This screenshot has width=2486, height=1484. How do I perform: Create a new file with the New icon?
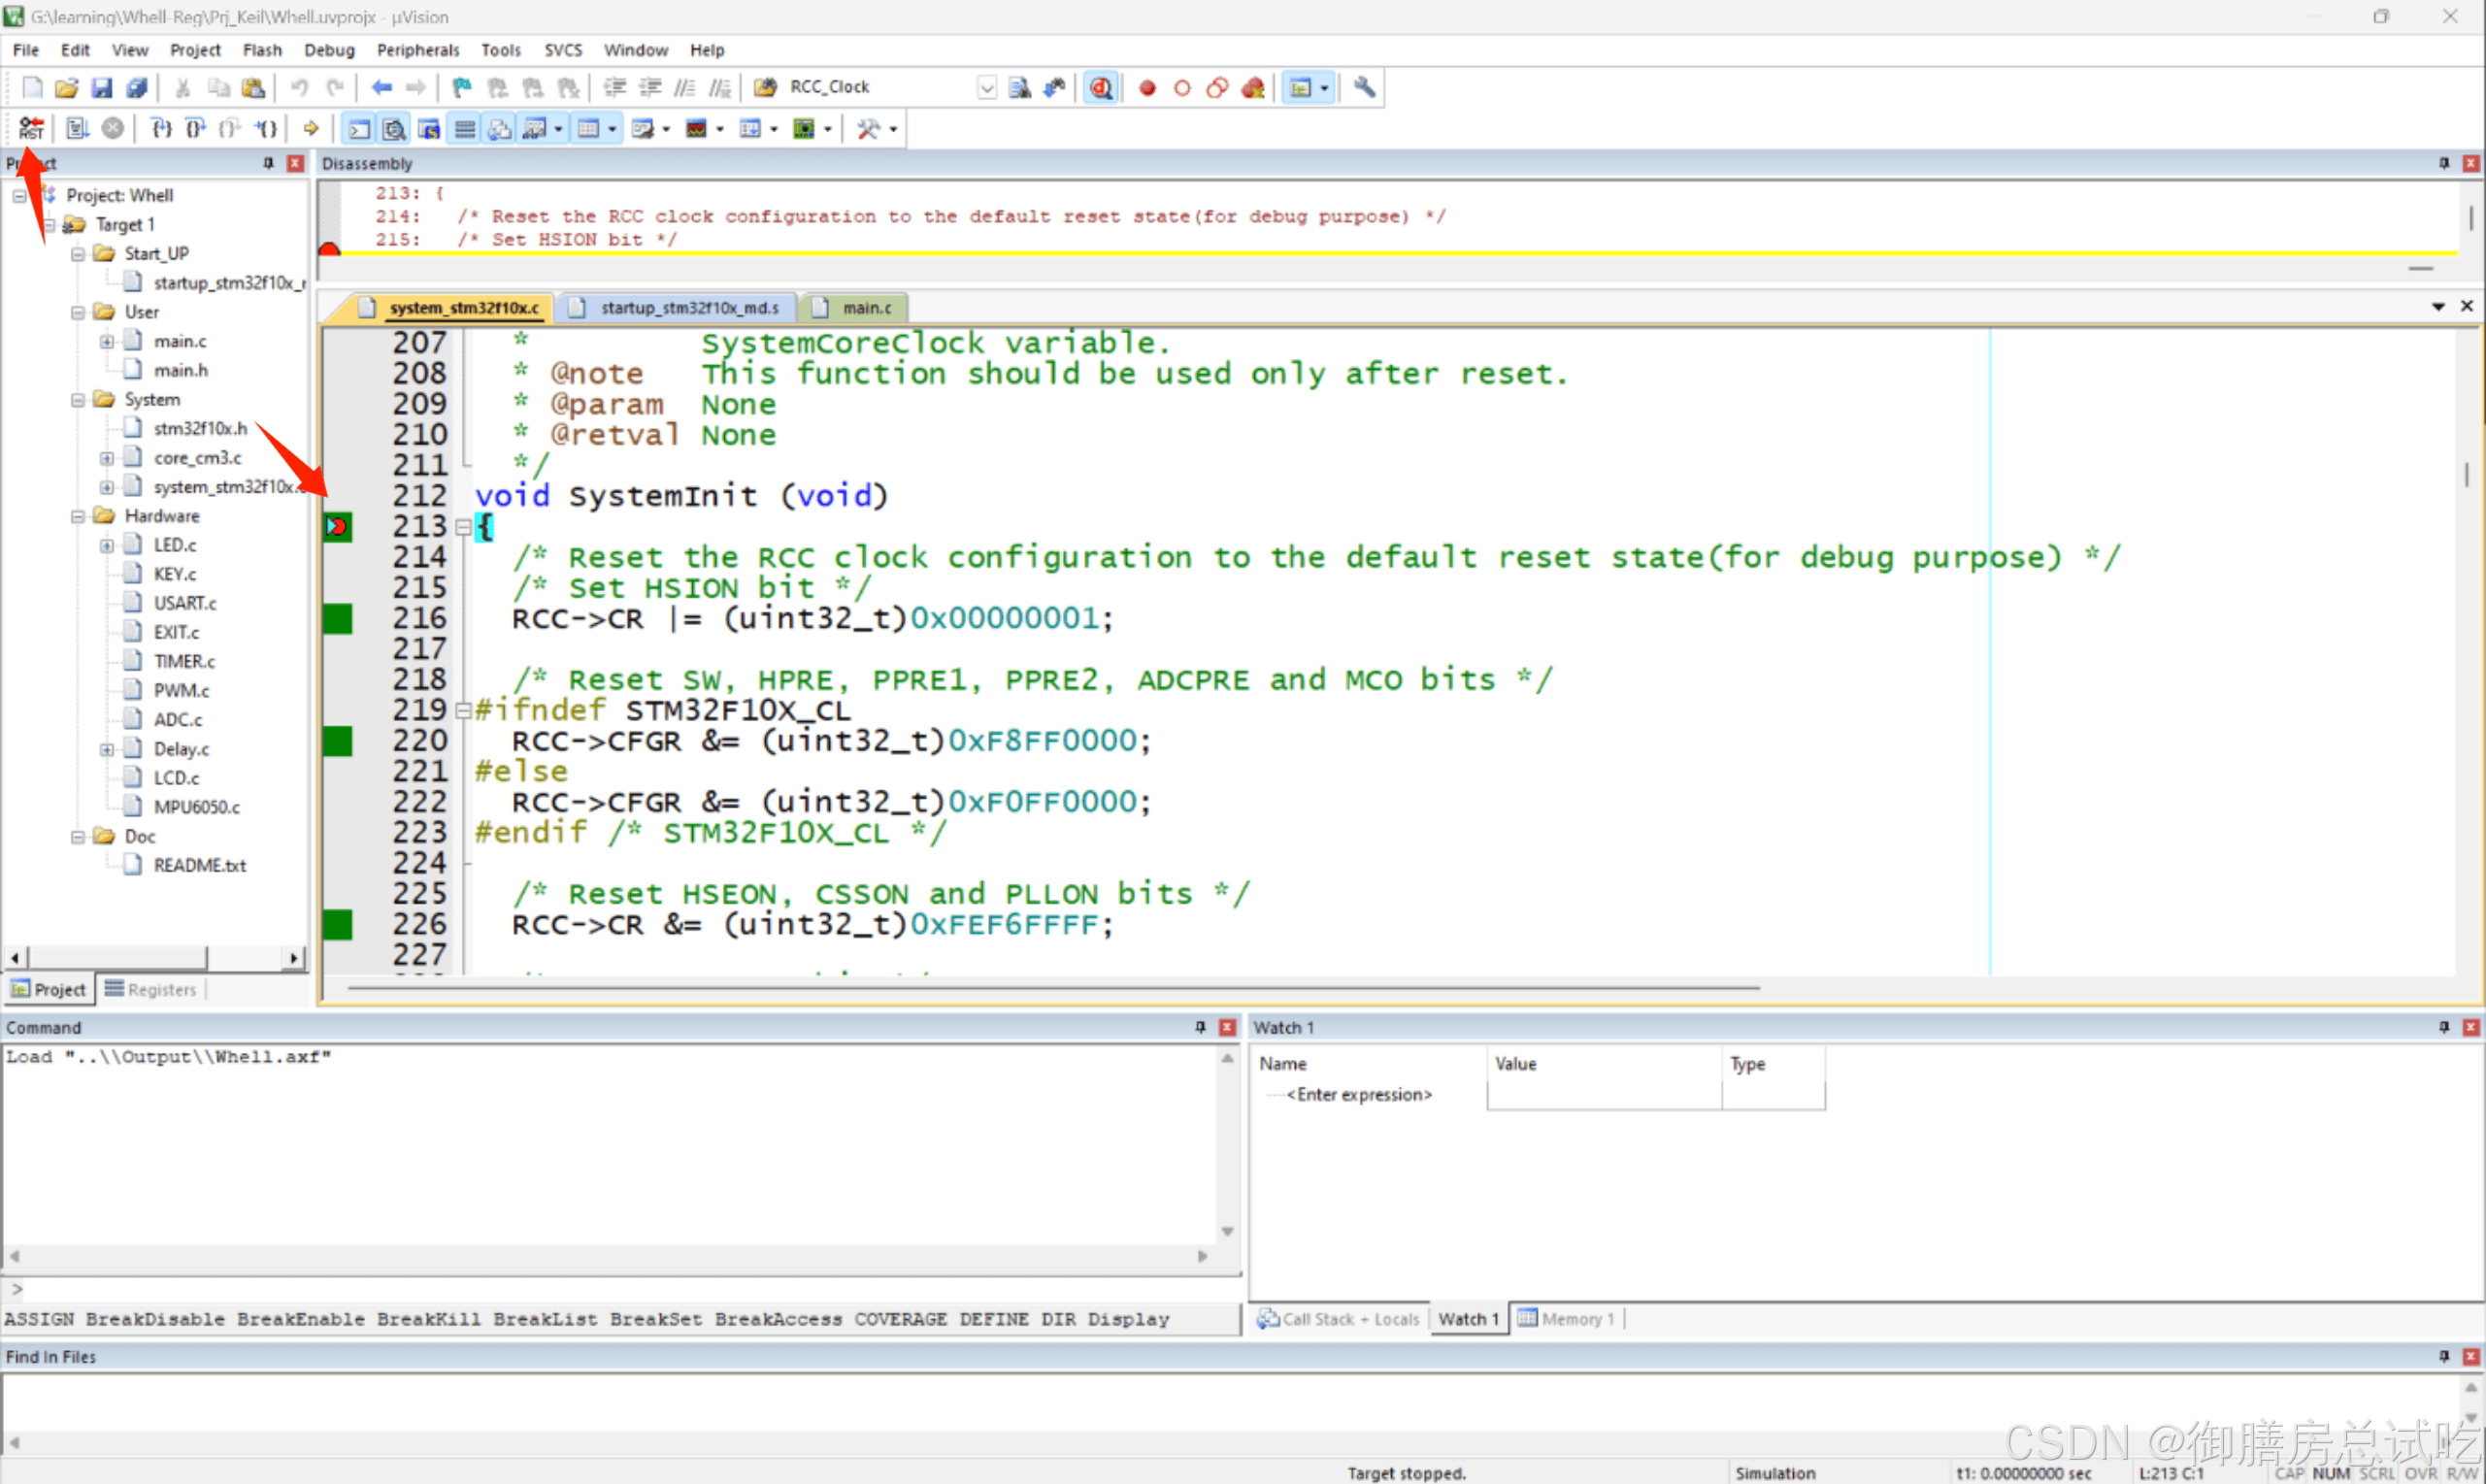pos(32,87)
